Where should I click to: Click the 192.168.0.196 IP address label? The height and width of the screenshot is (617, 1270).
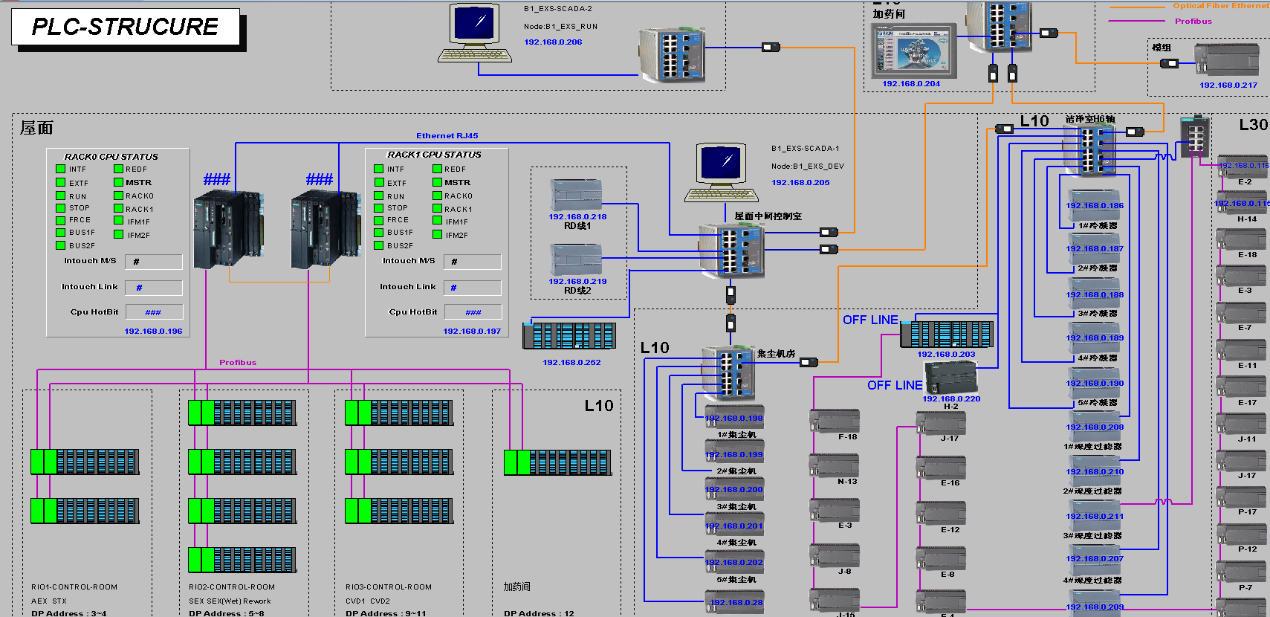pos(153,330)
